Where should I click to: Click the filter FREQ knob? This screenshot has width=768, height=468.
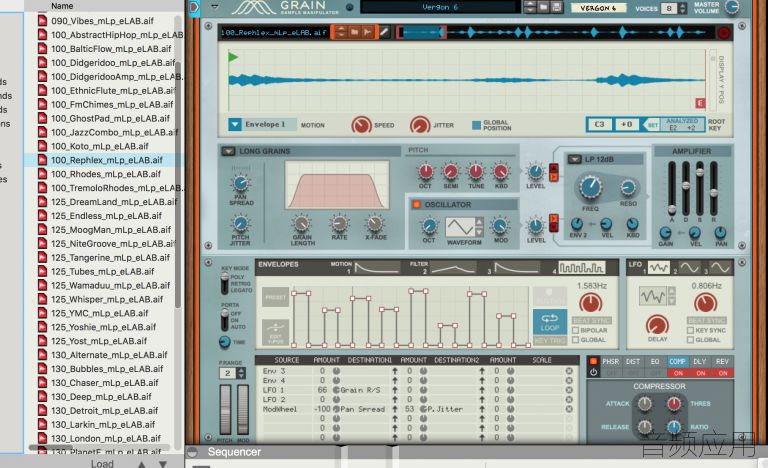(x=591, y=187)
